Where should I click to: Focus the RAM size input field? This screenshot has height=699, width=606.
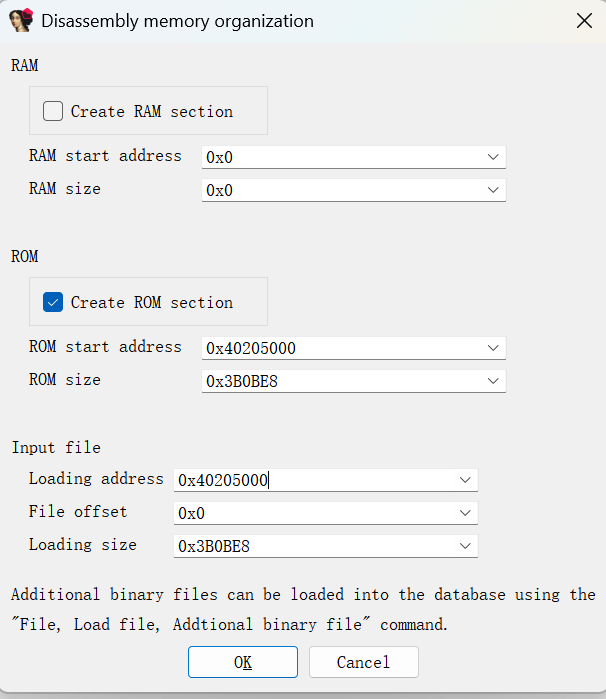340,190
